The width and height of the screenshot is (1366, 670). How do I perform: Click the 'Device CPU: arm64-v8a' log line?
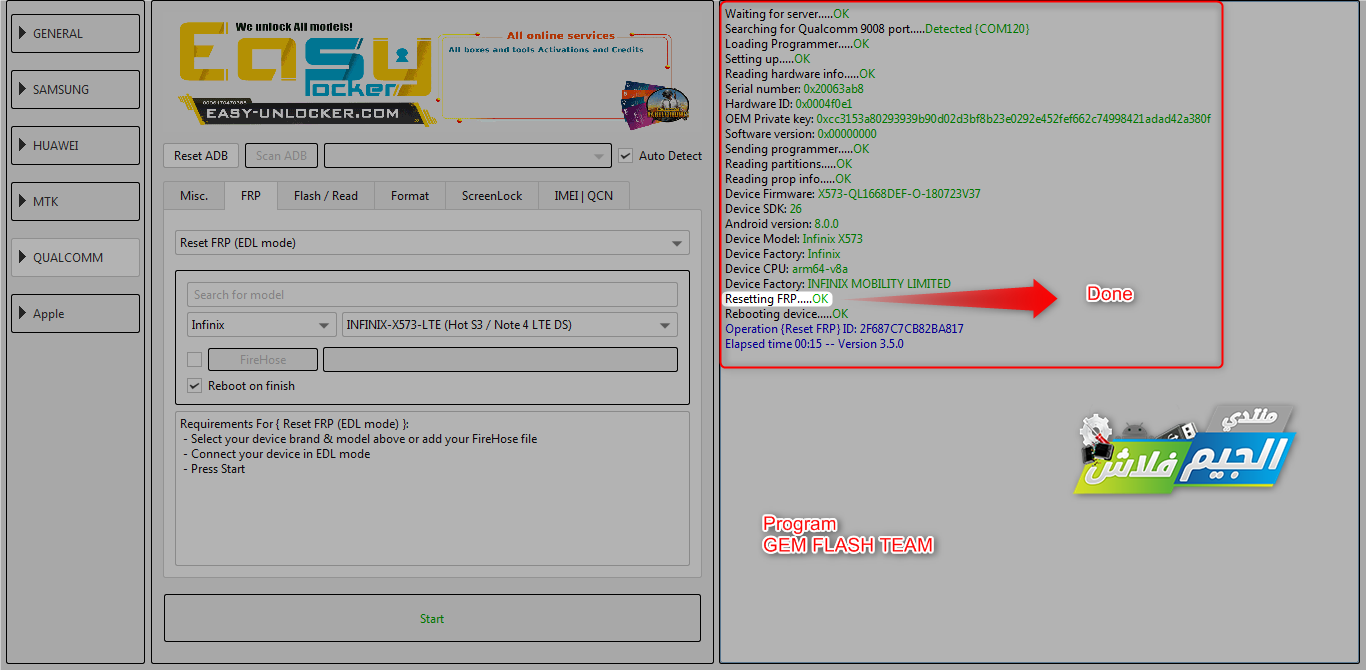pyautogui.click(x=786, y=269)
